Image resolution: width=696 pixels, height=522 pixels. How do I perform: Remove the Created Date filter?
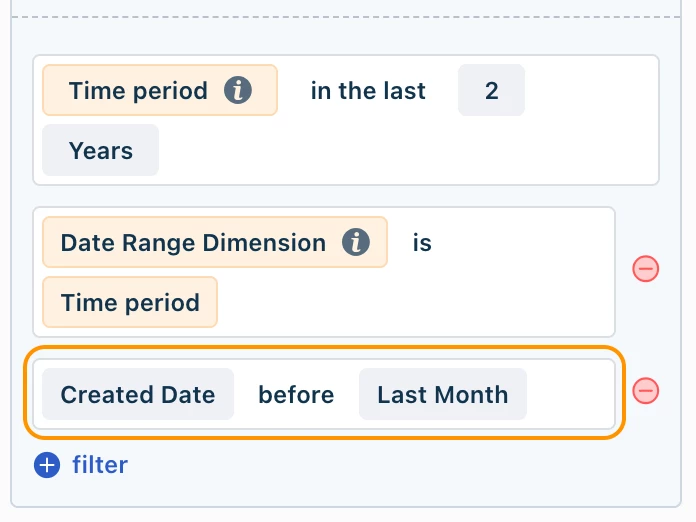pyautogui.click(x=645, y=391)
